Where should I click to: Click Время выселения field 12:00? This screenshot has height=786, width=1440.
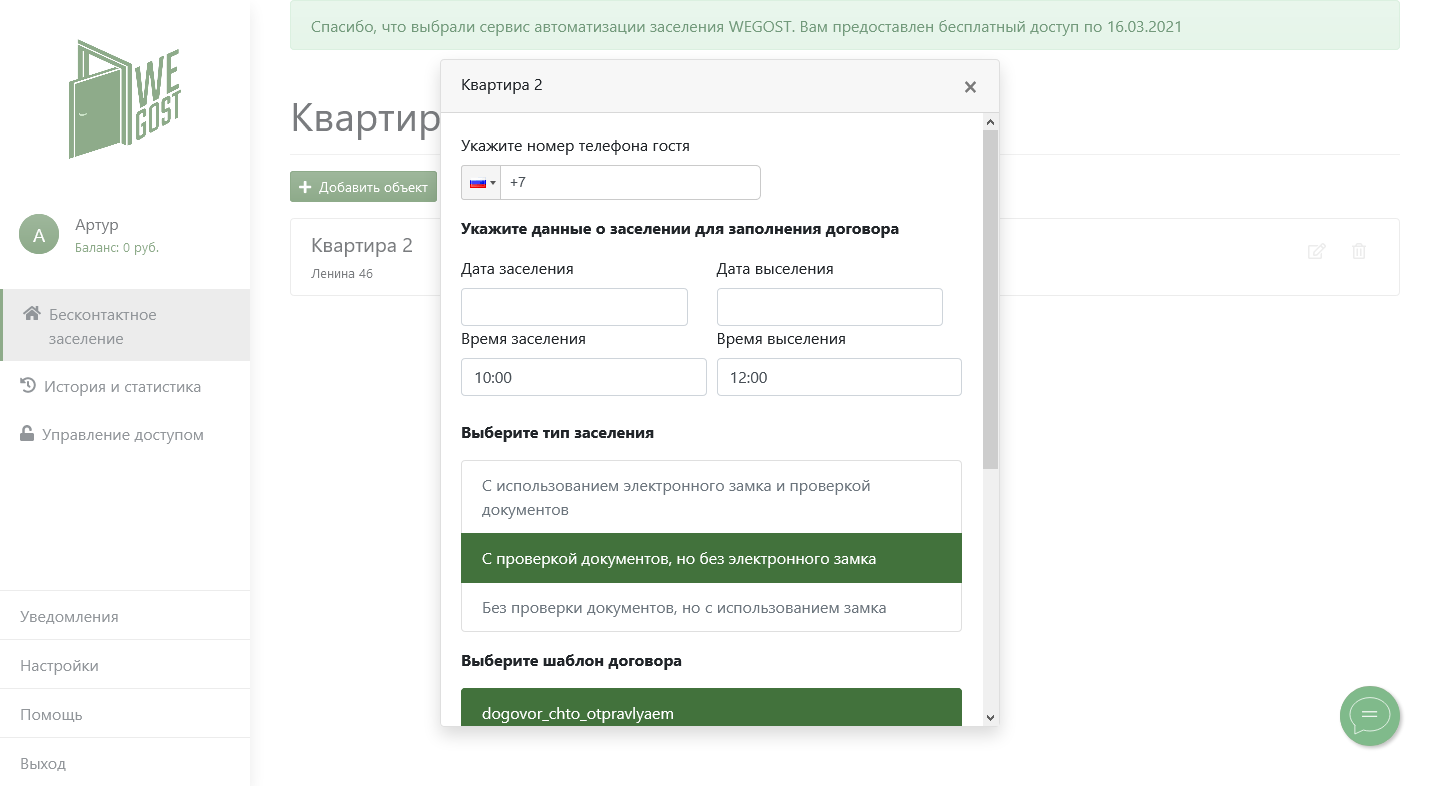point(839,377)
